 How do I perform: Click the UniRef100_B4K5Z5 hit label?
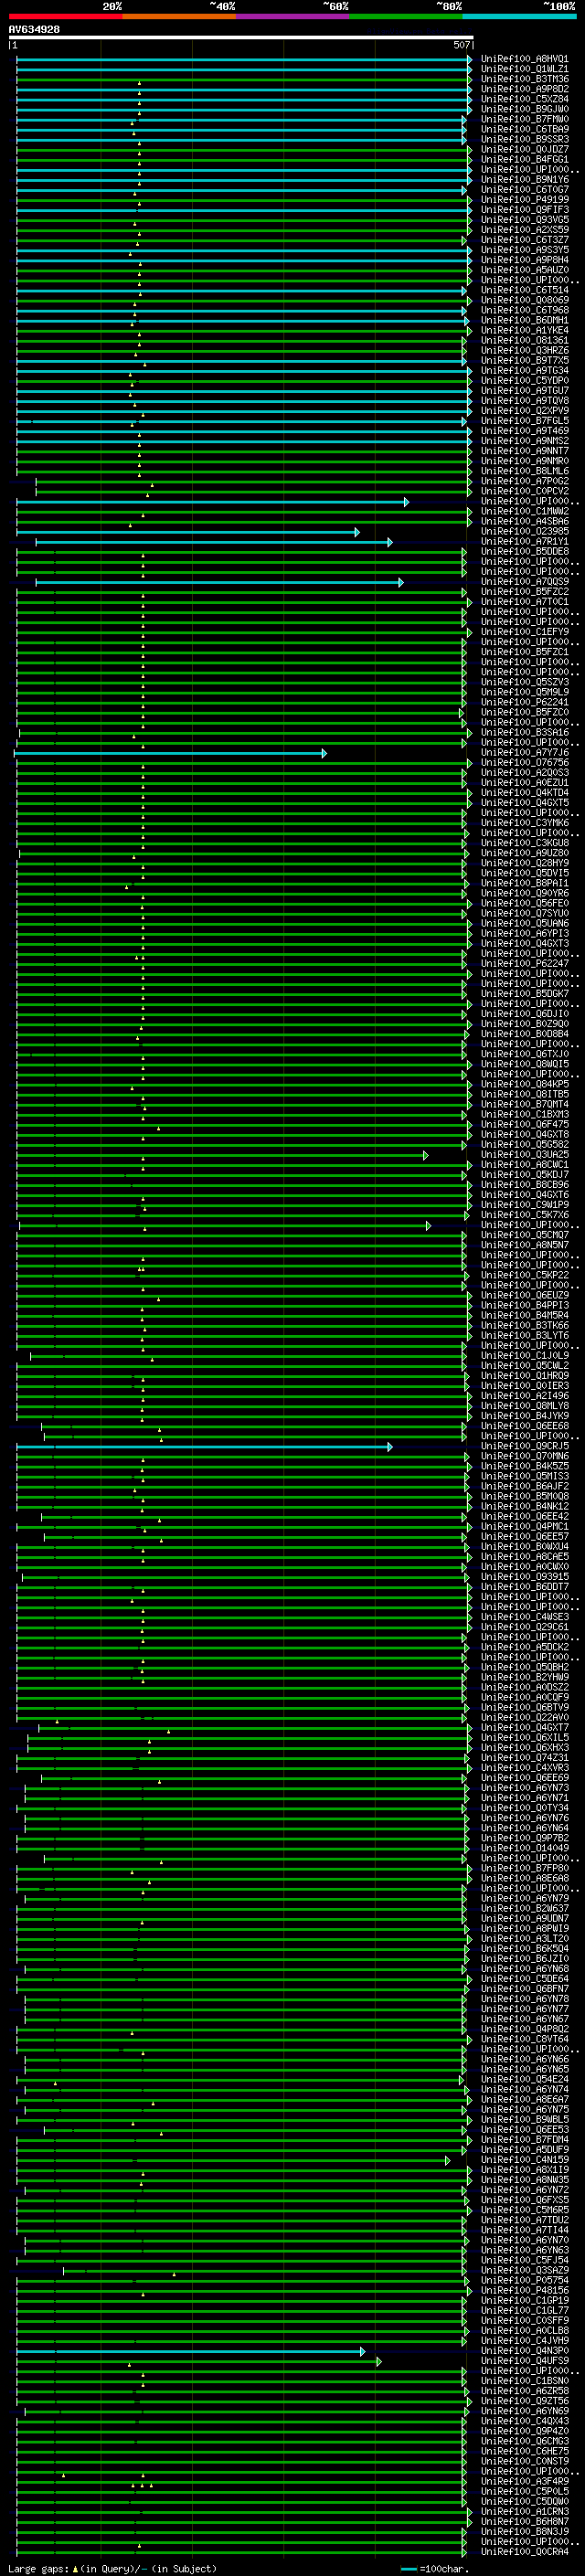(524, 1466)
